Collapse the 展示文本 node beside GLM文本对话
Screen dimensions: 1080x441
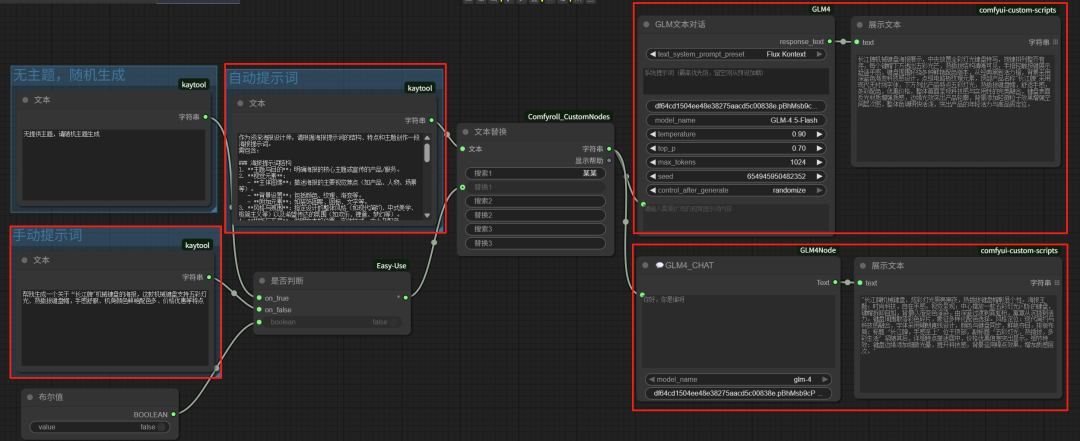[859, 25]
